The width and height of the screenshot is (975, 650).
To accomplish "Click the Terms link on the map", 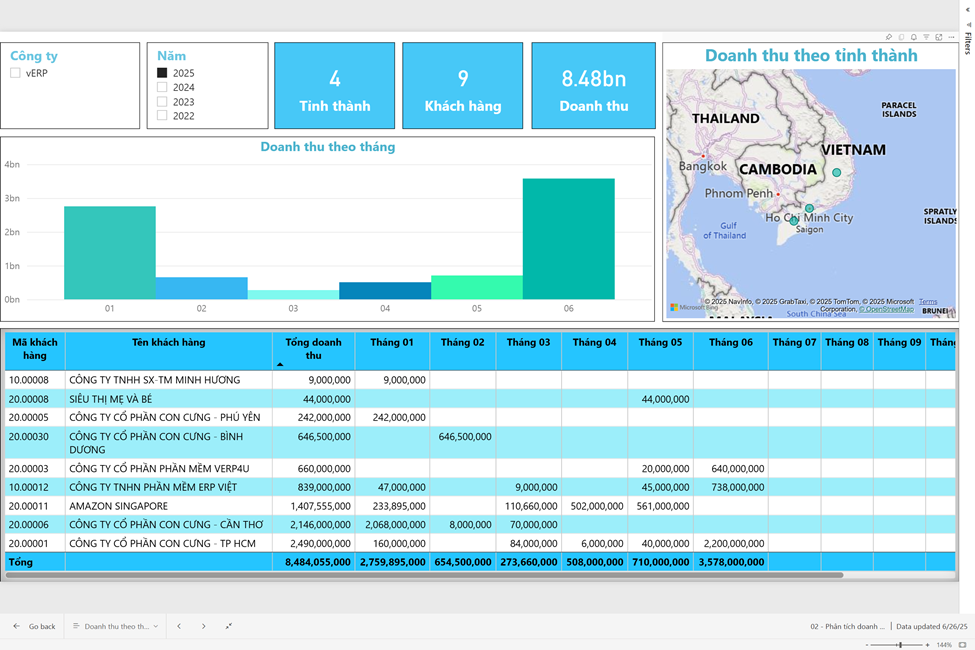I will (x=928, y=301).
